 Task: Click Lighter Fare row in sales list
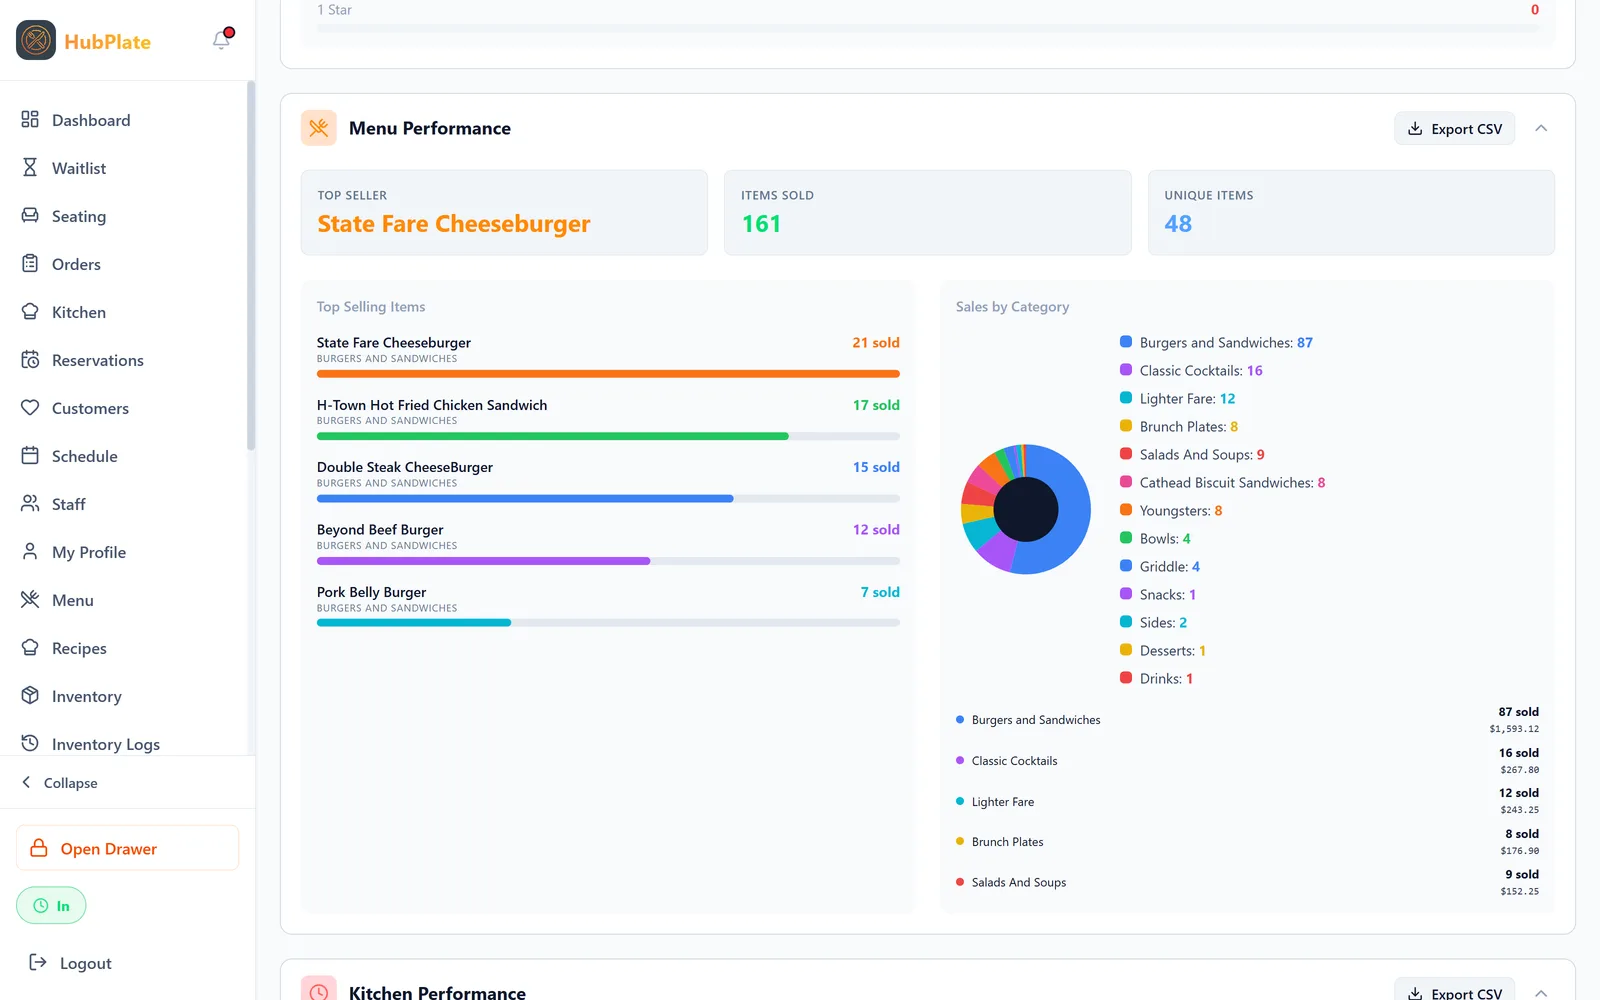(1247, 801)
